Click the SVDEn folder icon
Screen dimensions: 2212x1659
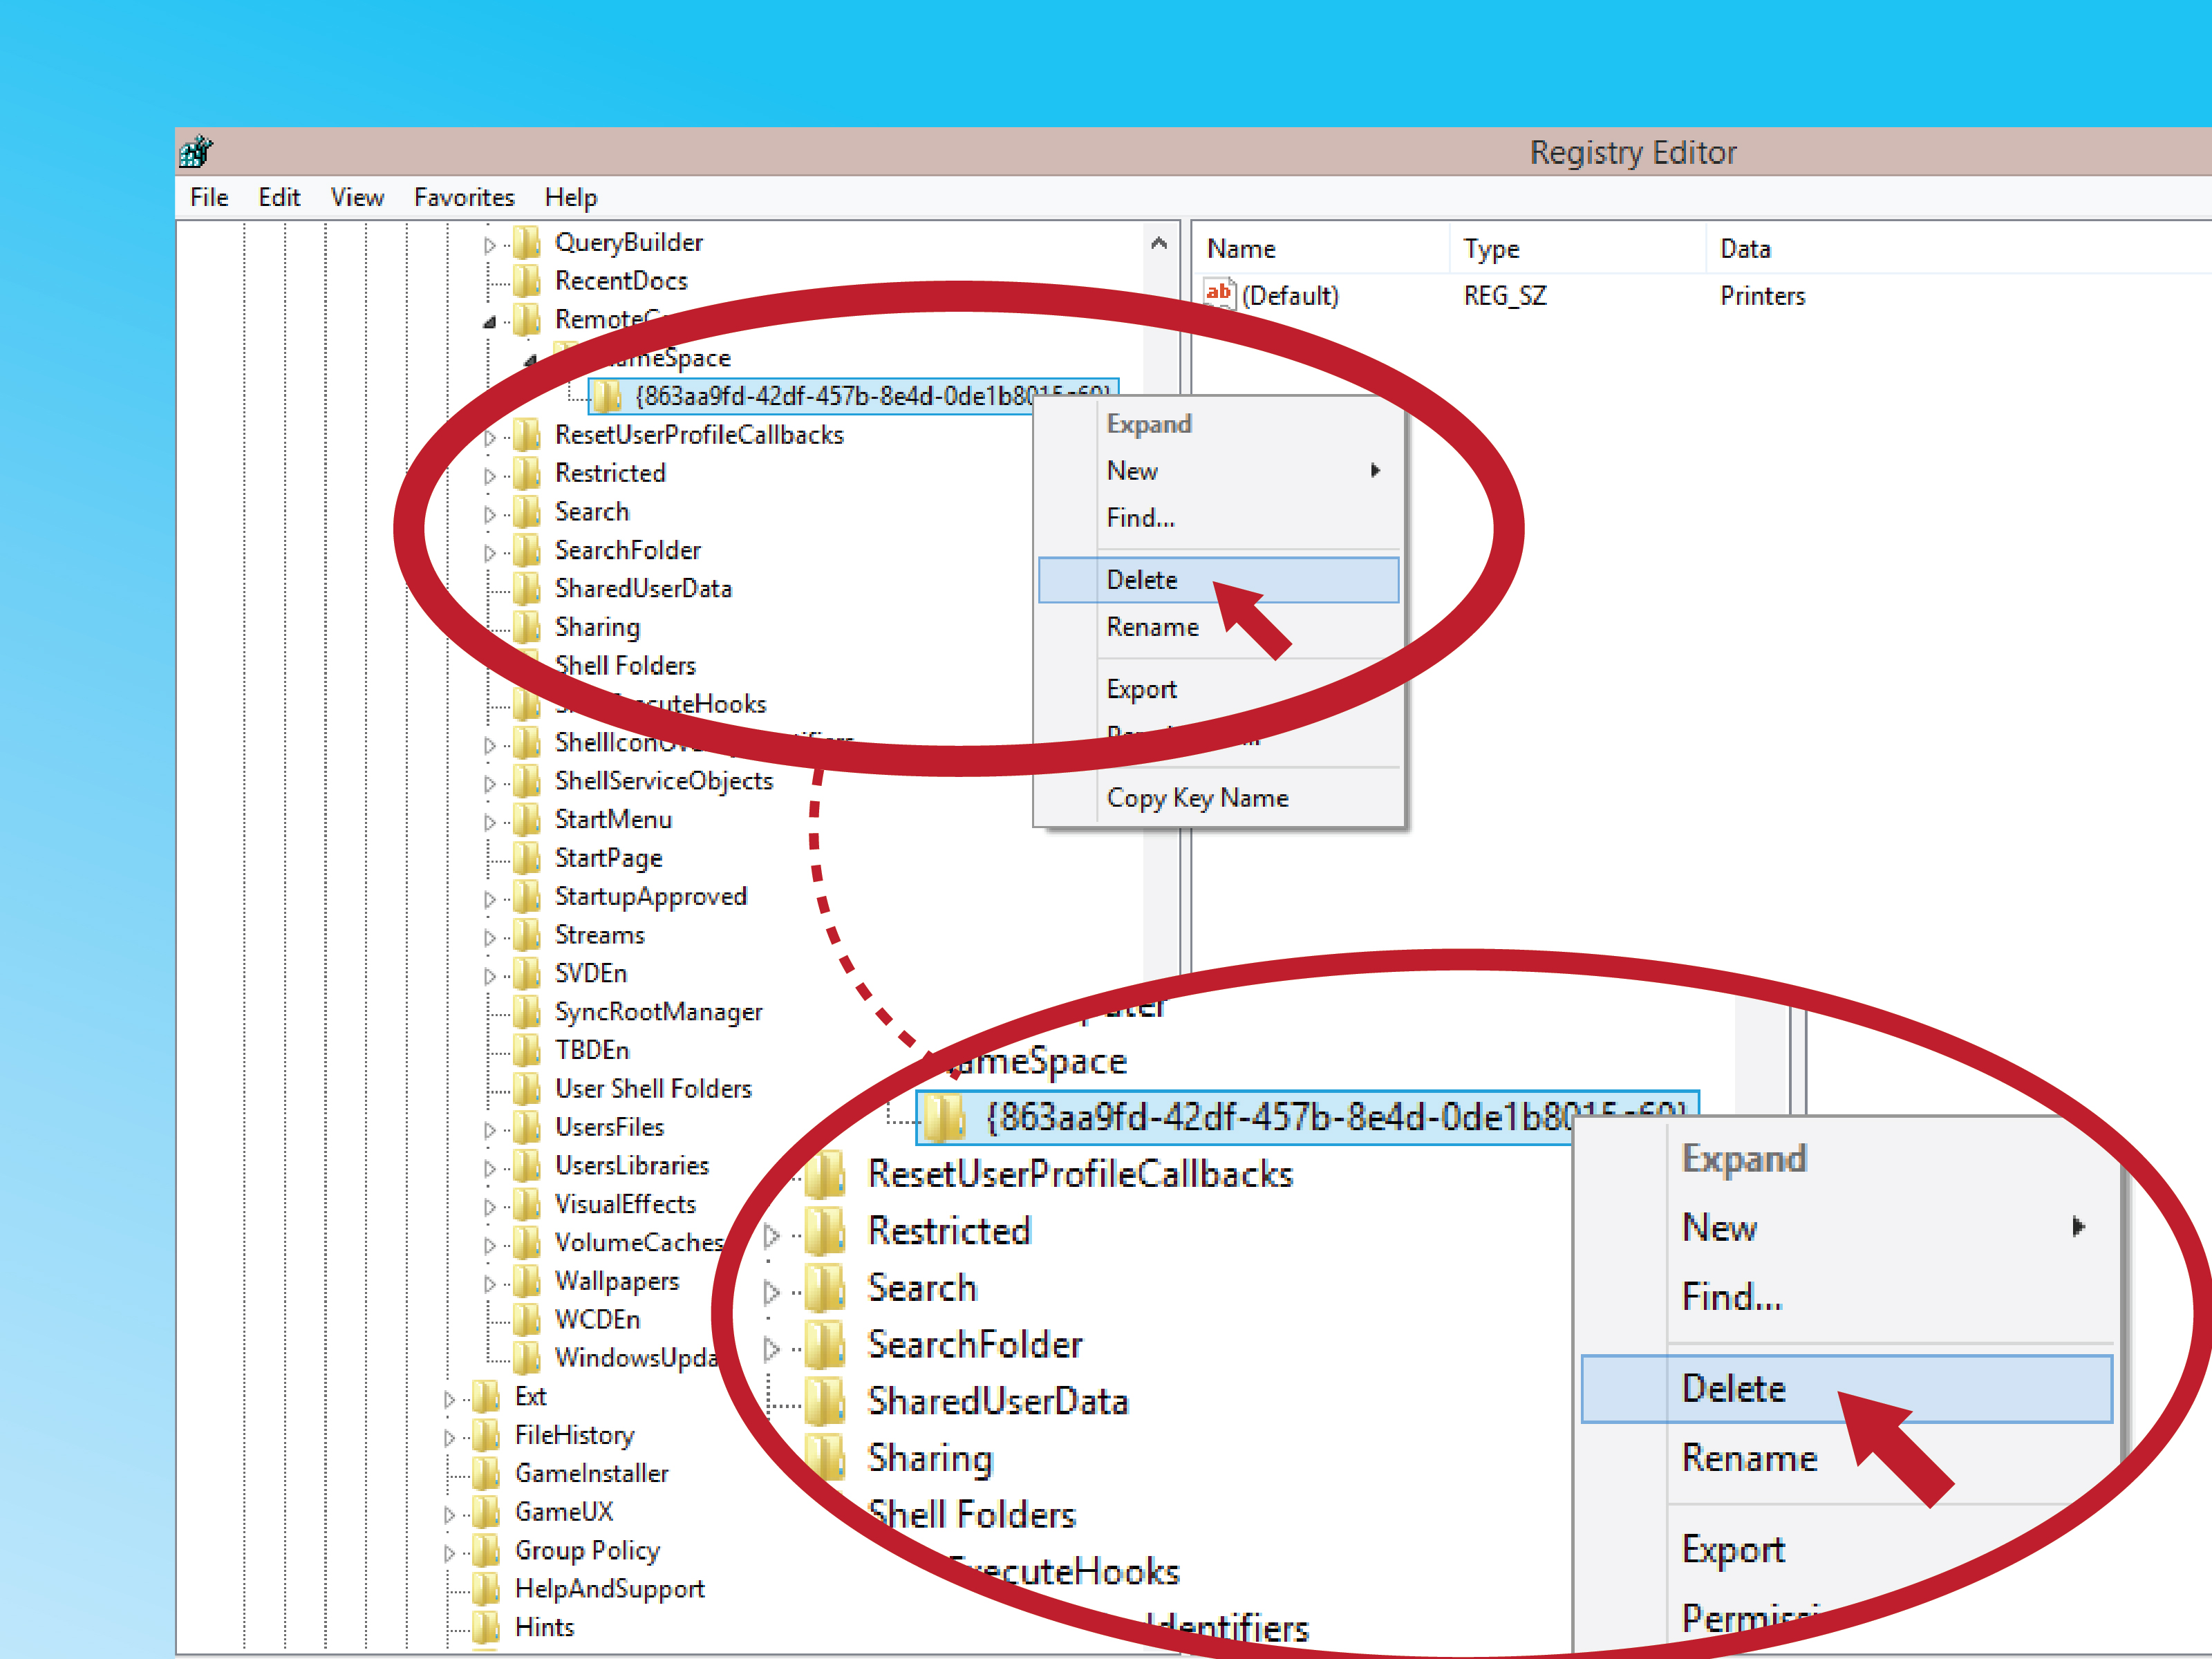pyautogui.click(x=527, y=973)
